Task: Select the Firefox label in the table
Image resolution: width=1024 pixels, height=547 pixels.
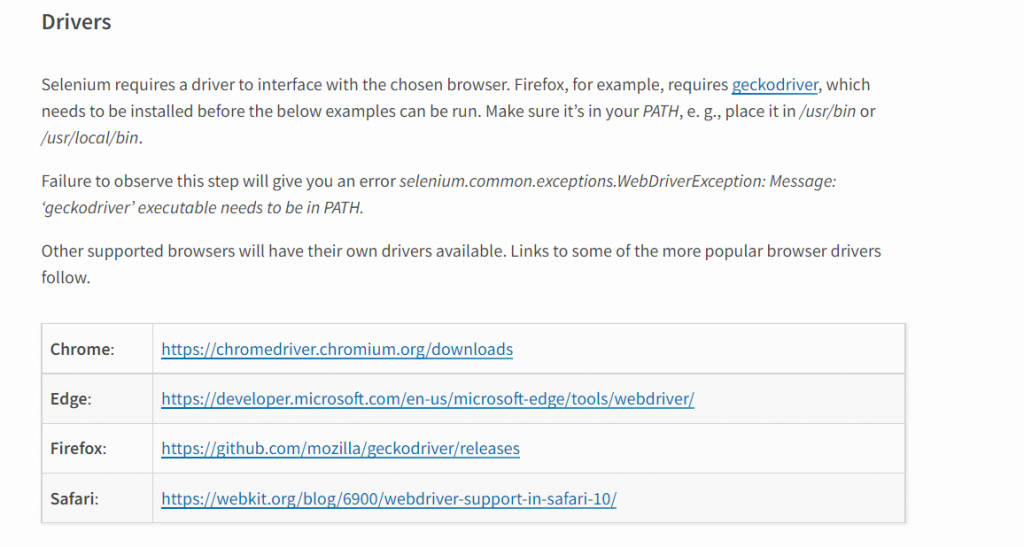Action: (x=78, y=448)
